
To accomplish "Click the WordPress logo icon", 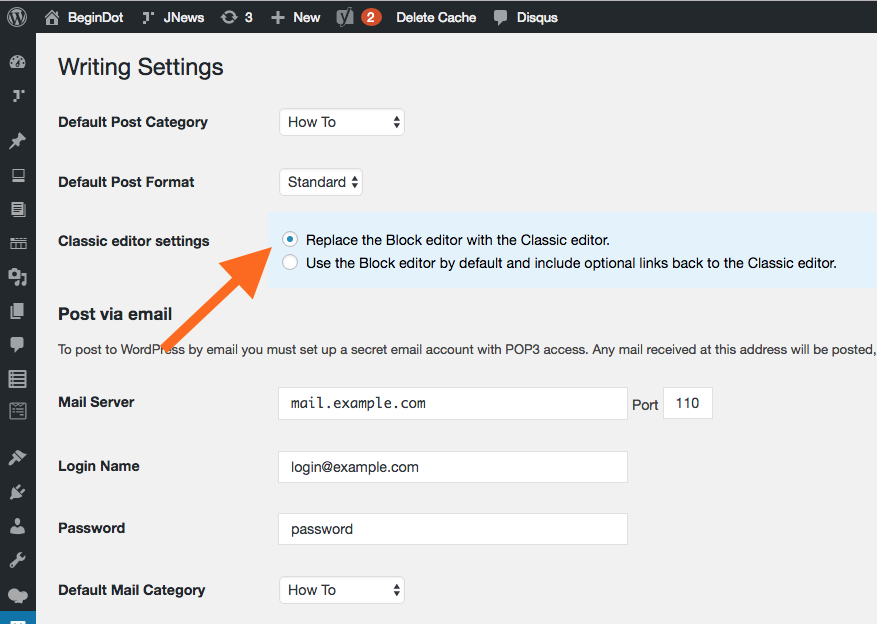I will click(x=17, y=17).
